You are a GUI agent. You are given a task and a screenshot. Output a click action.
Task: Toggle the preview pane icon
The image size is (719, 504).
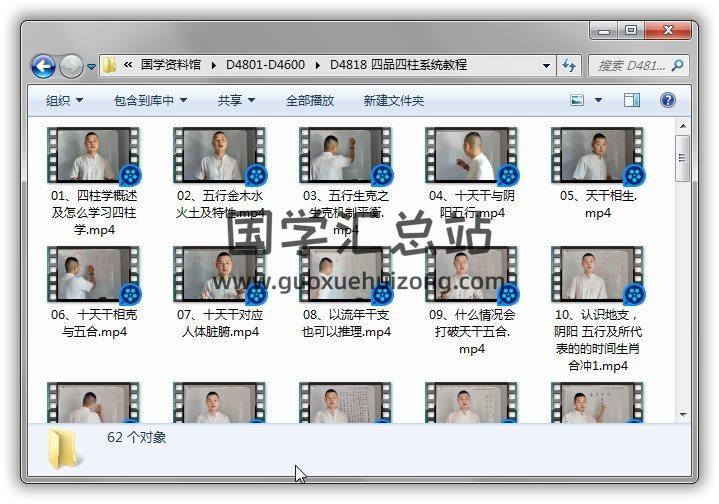click(x=632, y=100)
